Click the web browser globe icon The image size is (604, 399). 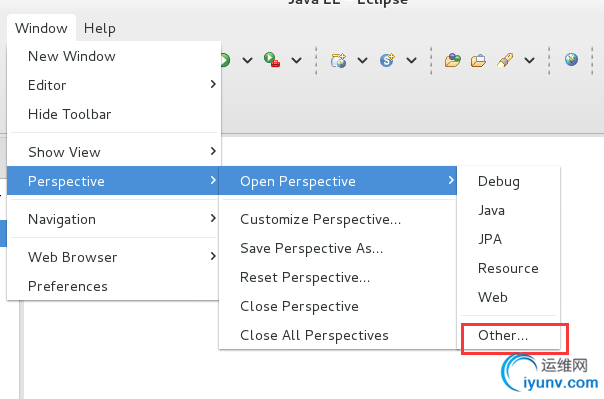click(x=571, y=59)
